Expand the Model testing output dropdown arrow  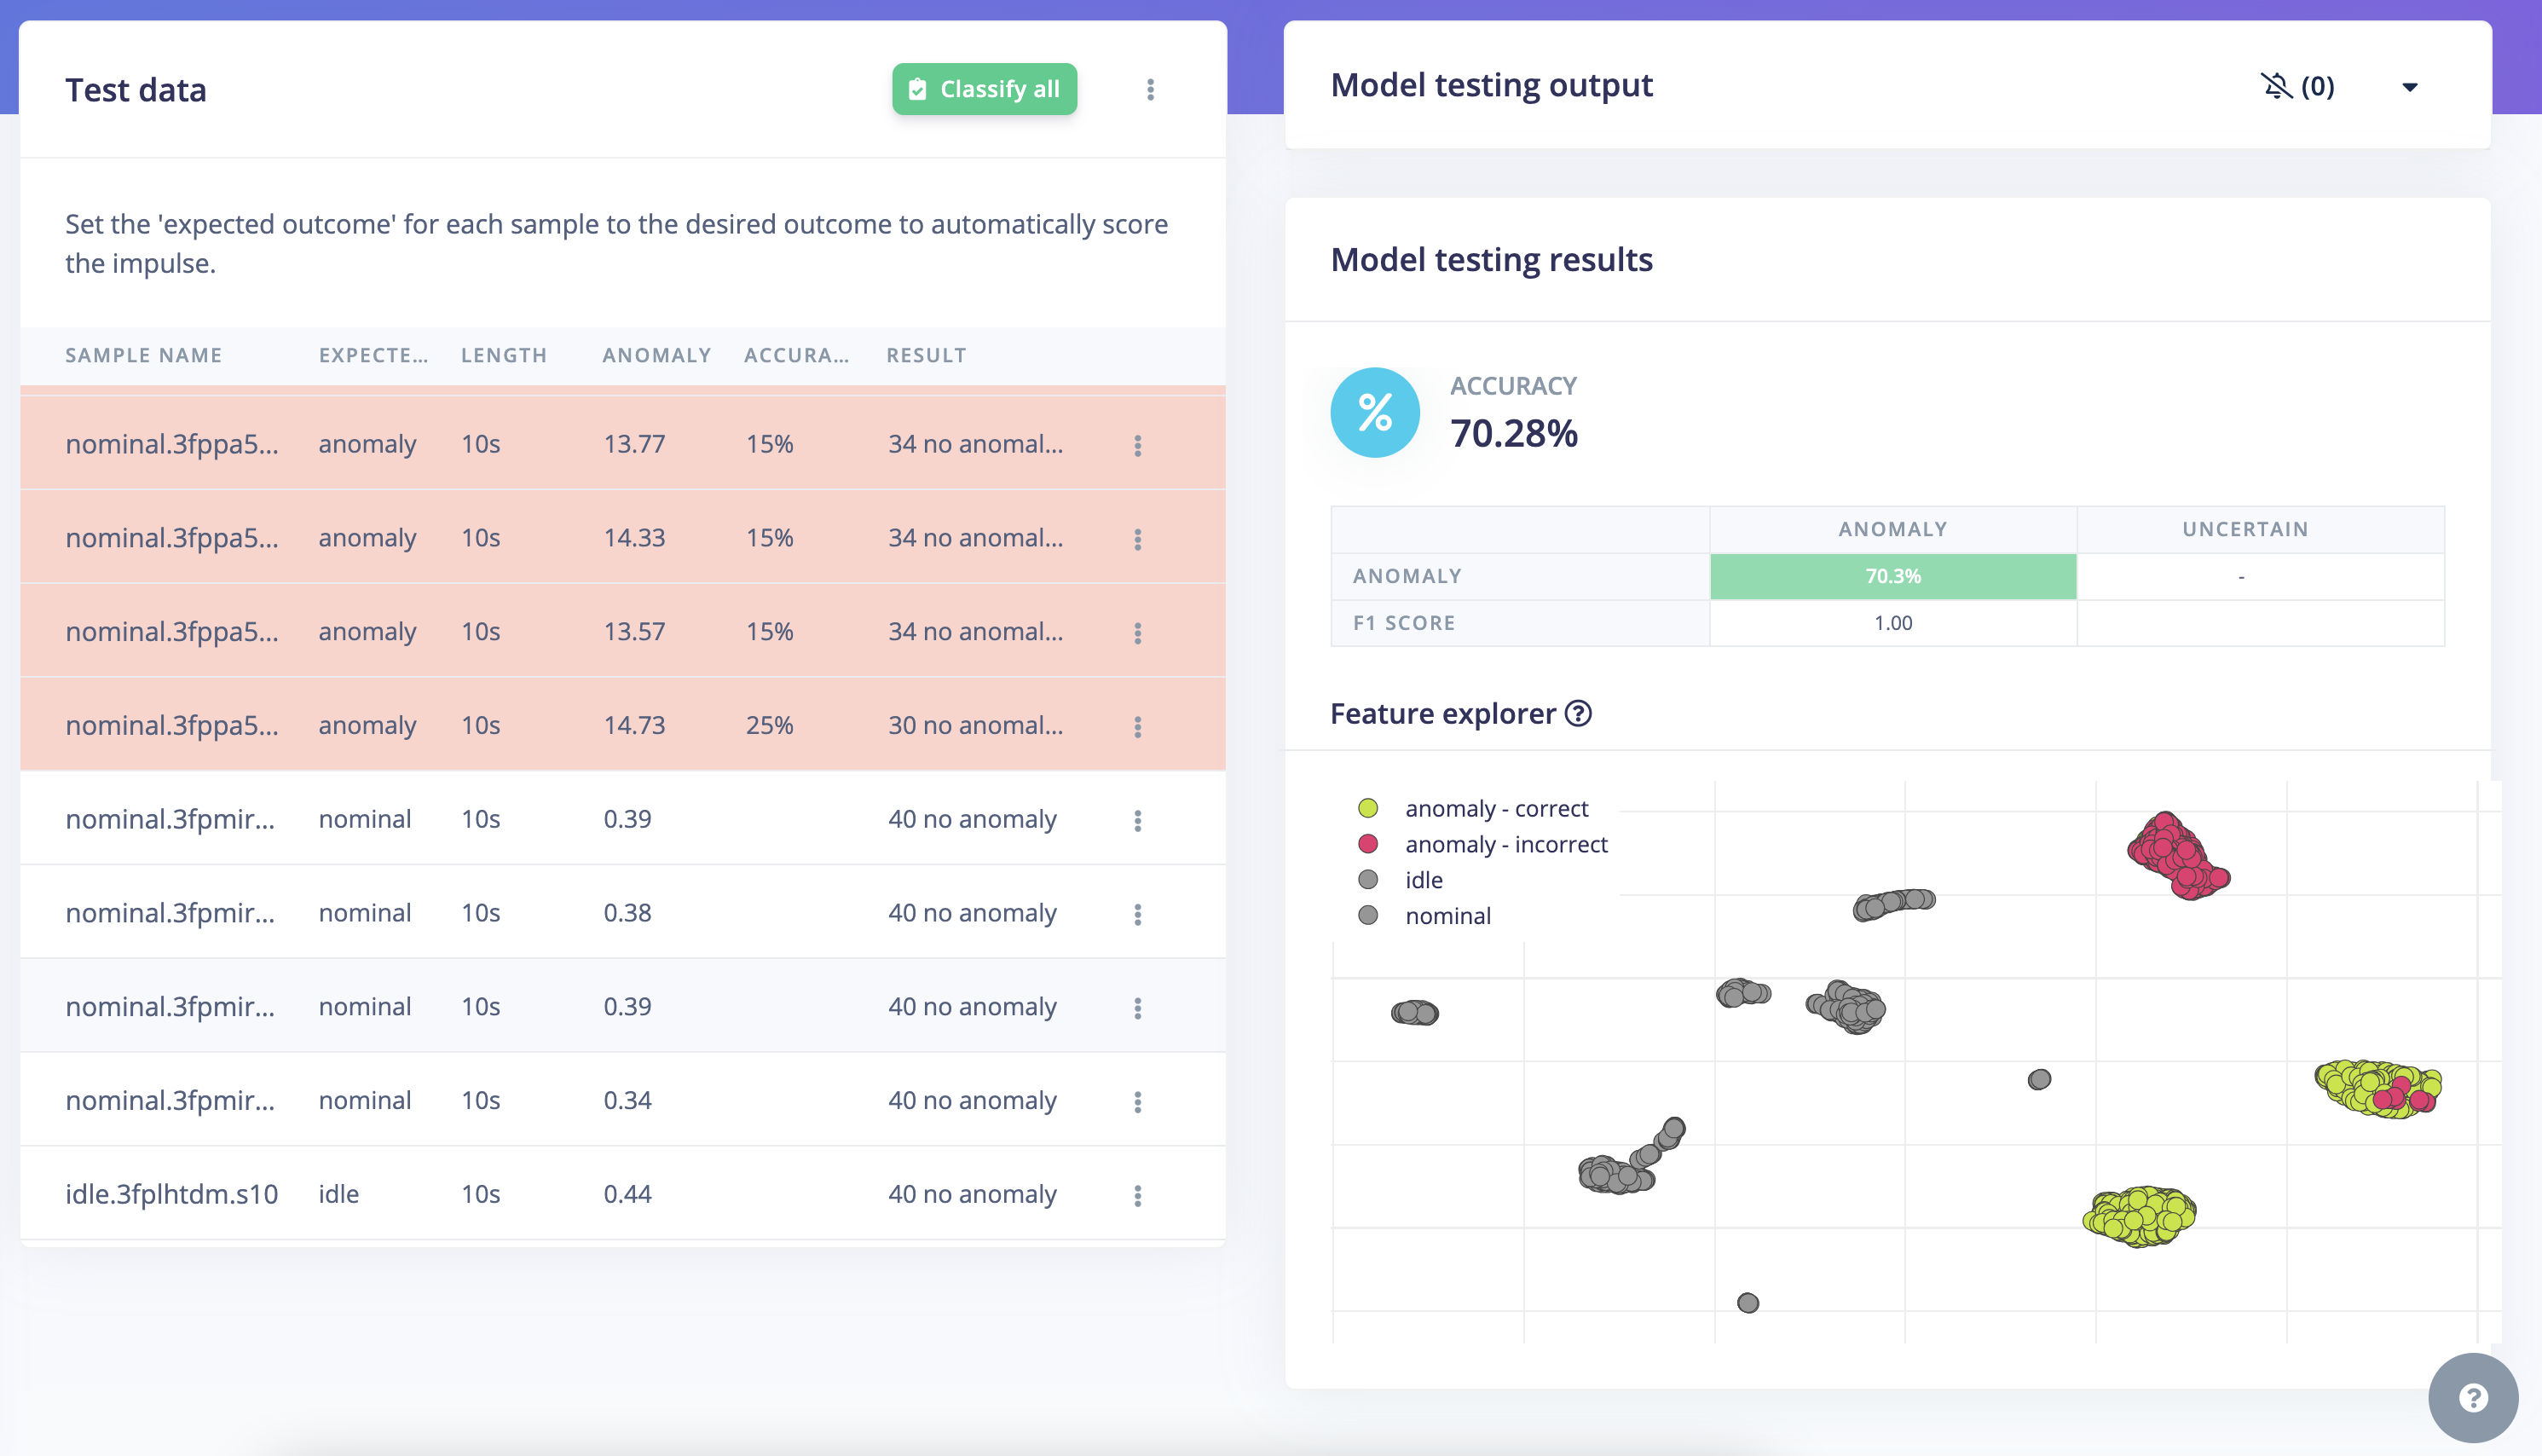point(2410,87)
